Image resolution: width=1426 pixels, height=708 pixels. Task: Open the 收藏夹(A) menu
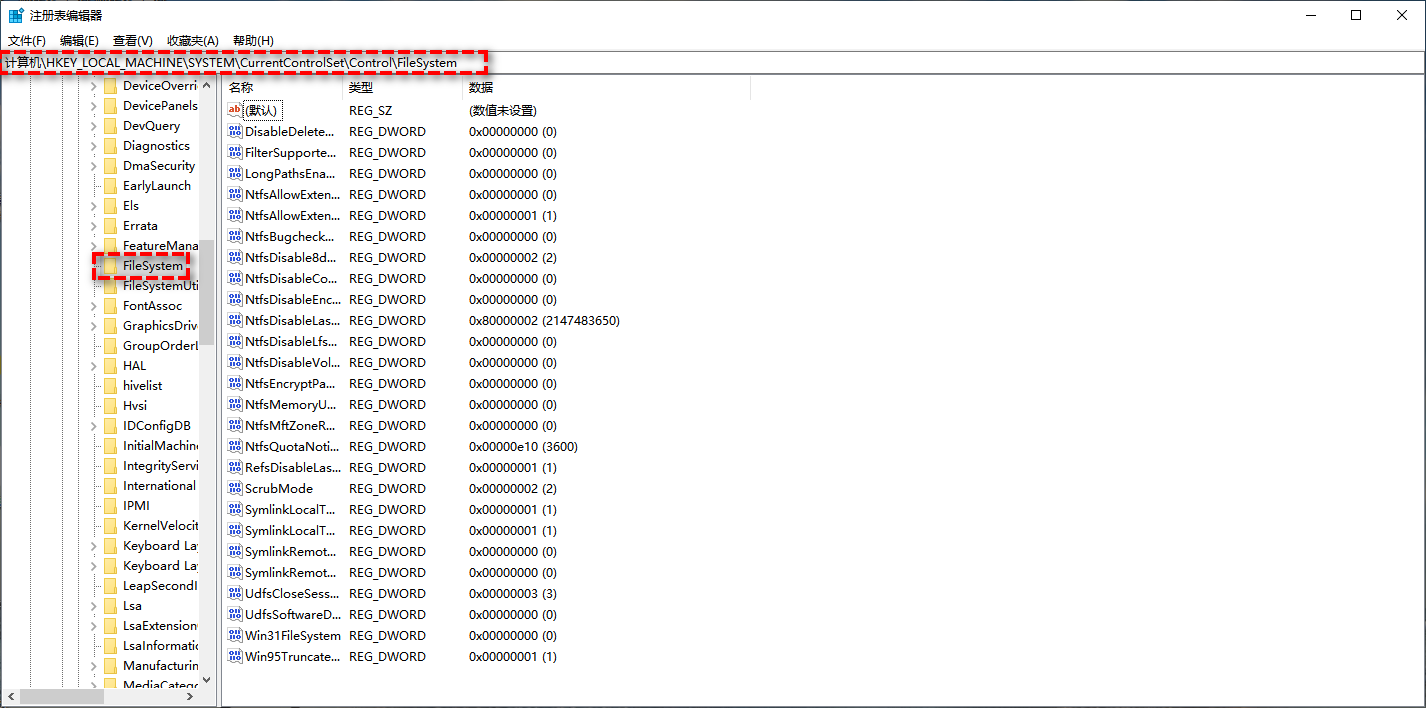(x=193, y=40)
